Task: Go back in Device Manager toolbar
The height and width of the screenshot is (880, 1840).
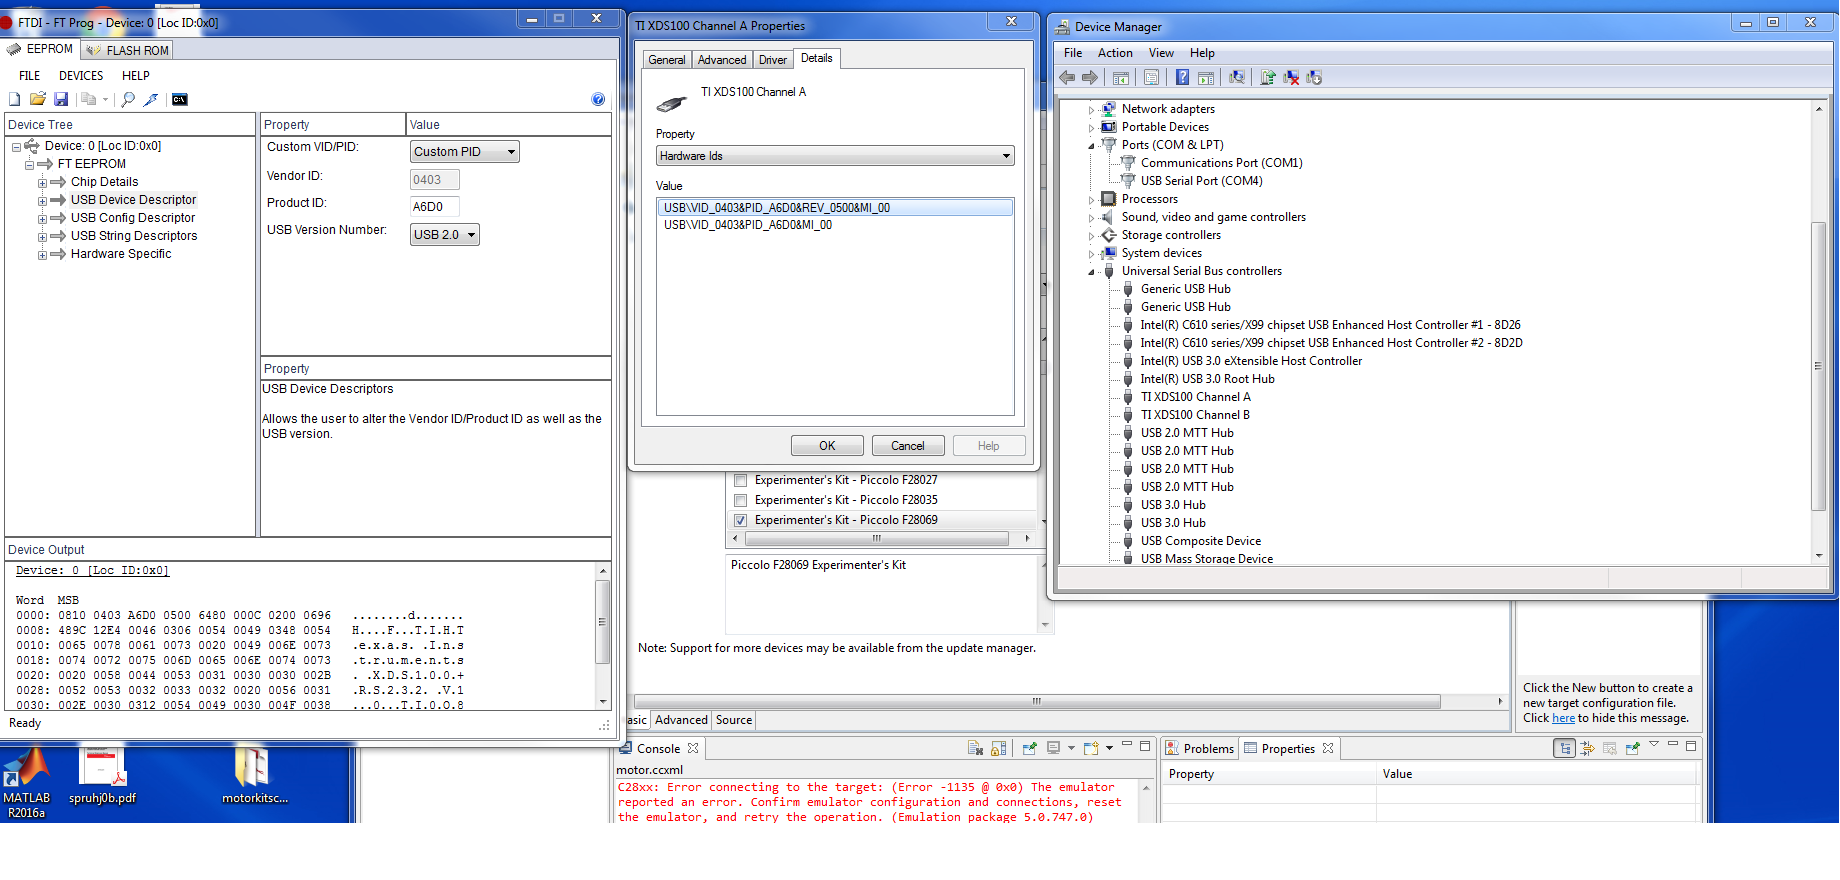Action: click(1067, 78)
